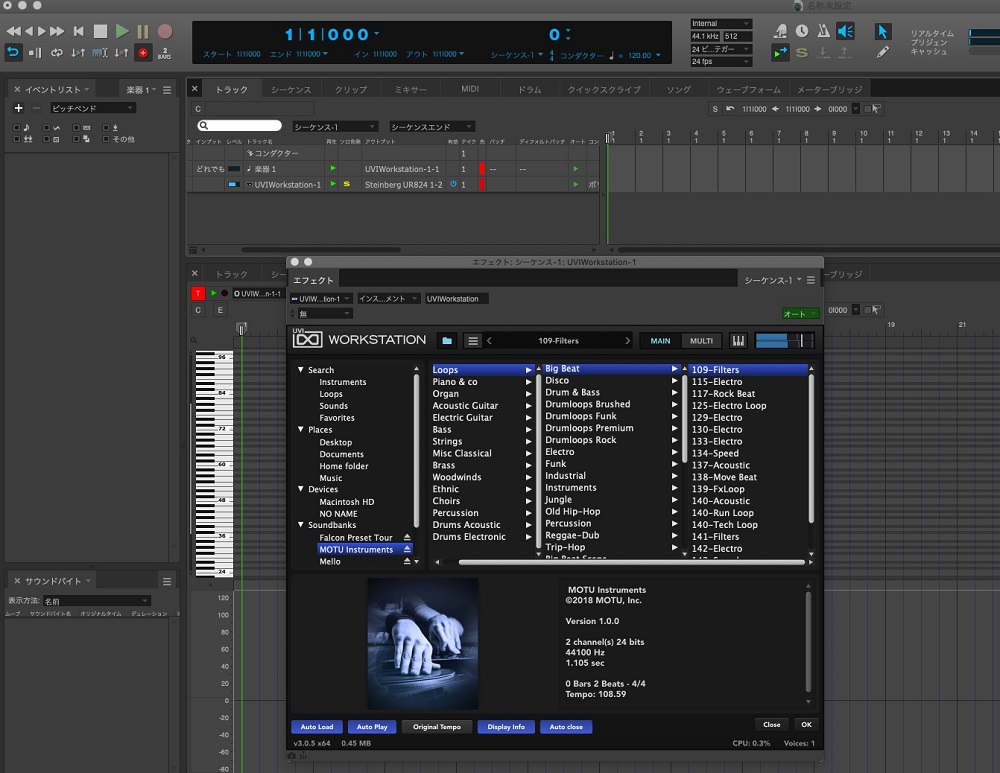Toggle Overdub record mode red icon
1000x773 pixels.
pos(143,53)
